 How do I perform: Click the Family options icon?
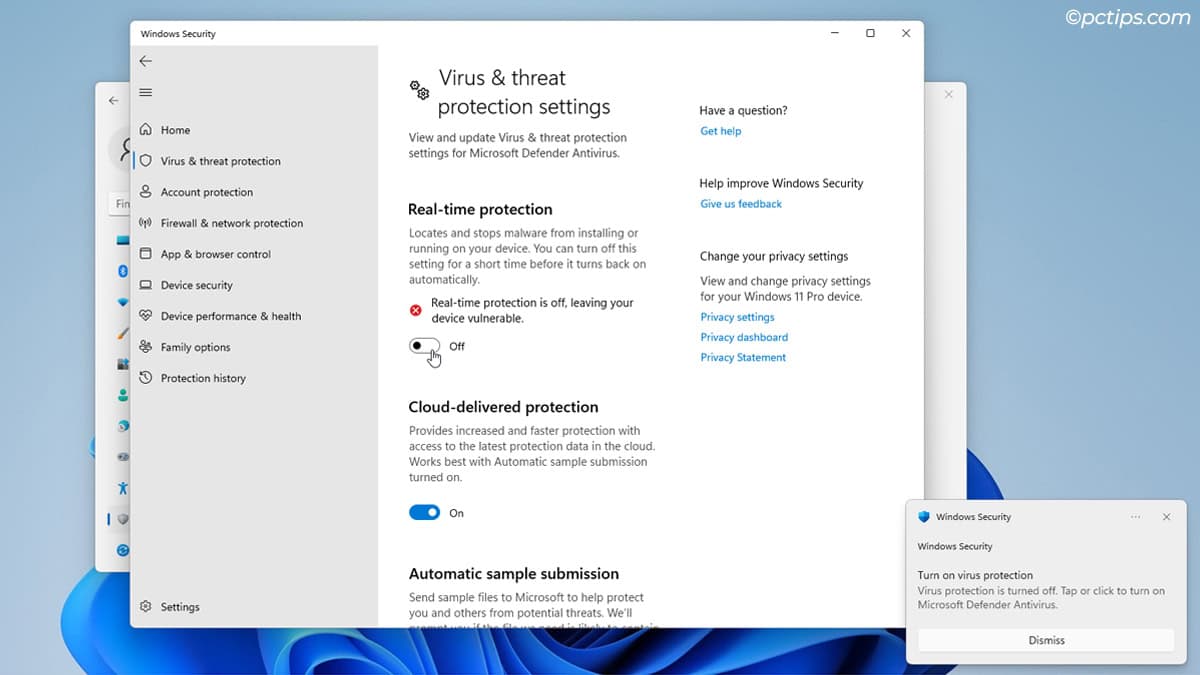146,347
